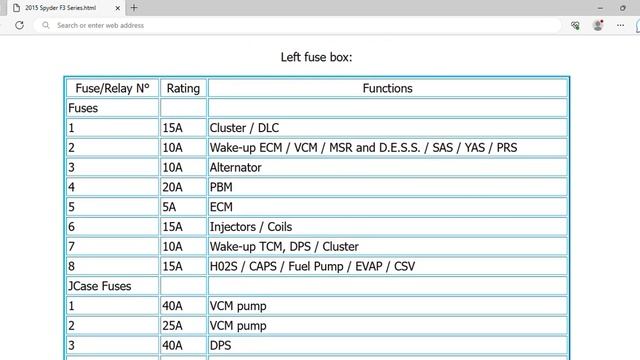Click the page file icon on the tab
640x360 pixels.
(16, 8)
